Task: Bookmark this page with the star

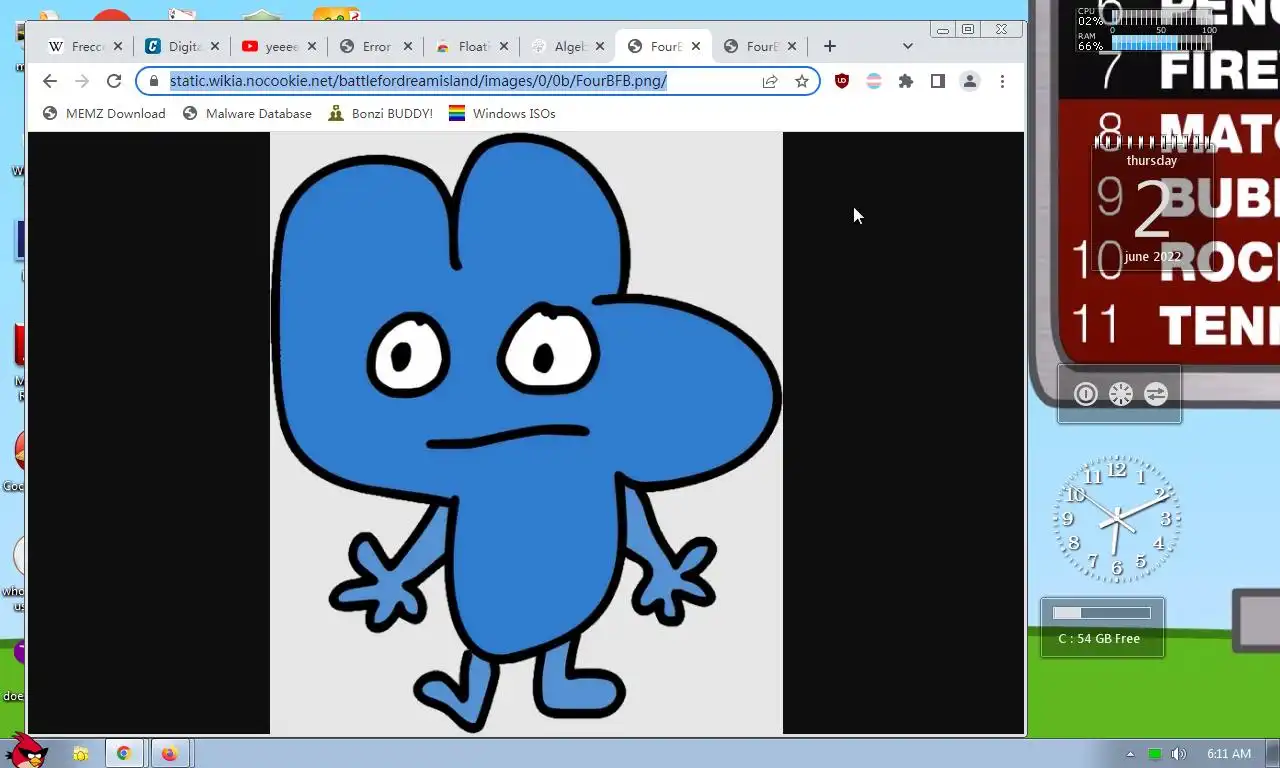Action: click(x=802, y=81)
